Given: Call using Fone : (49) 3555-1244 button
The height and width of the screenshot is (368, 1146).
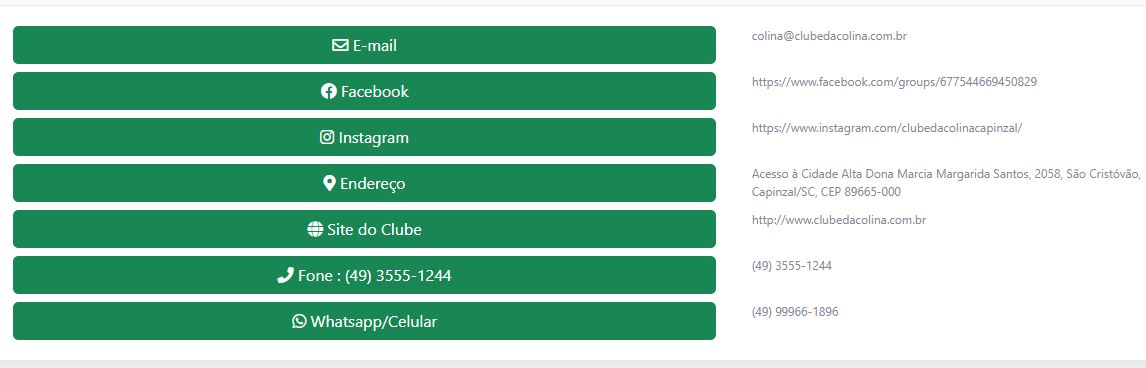Looking at the screenshot, I should (x=364, y=275).
